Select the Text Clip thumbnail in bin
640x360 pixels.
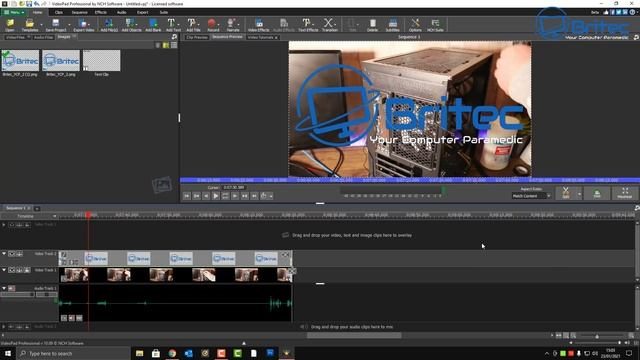pos(102,60)
